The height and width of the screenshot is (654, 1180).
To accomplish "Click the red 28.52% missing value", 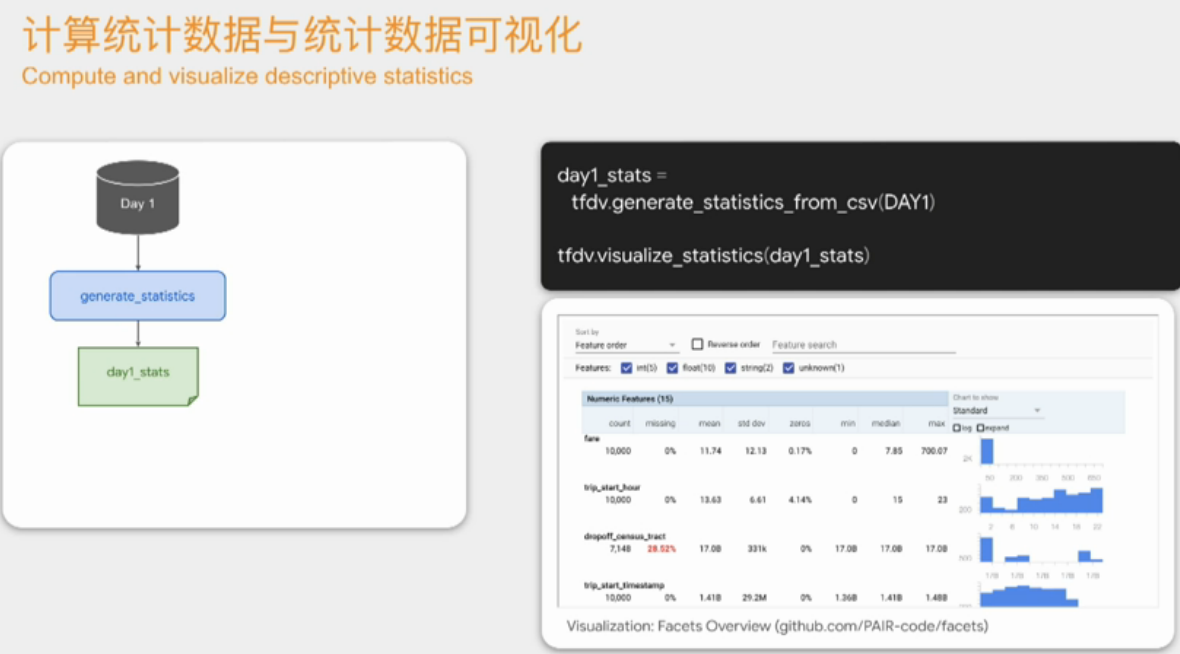I will (661, 549).
